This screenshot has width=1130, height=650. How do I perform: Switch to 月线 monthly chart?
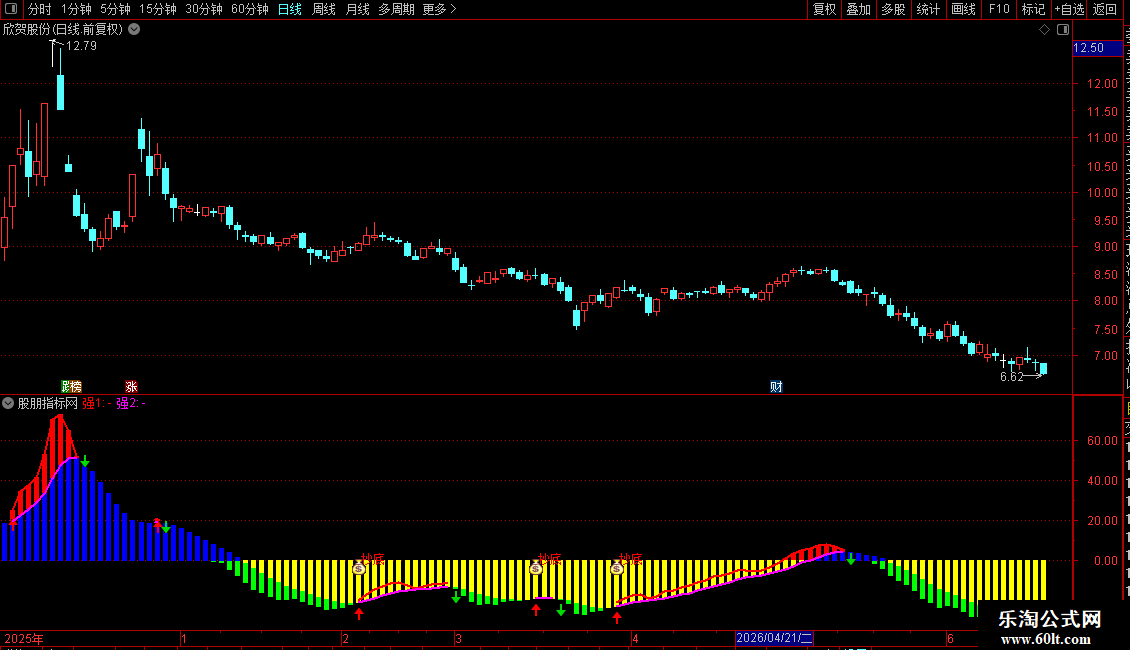point(357,9)
